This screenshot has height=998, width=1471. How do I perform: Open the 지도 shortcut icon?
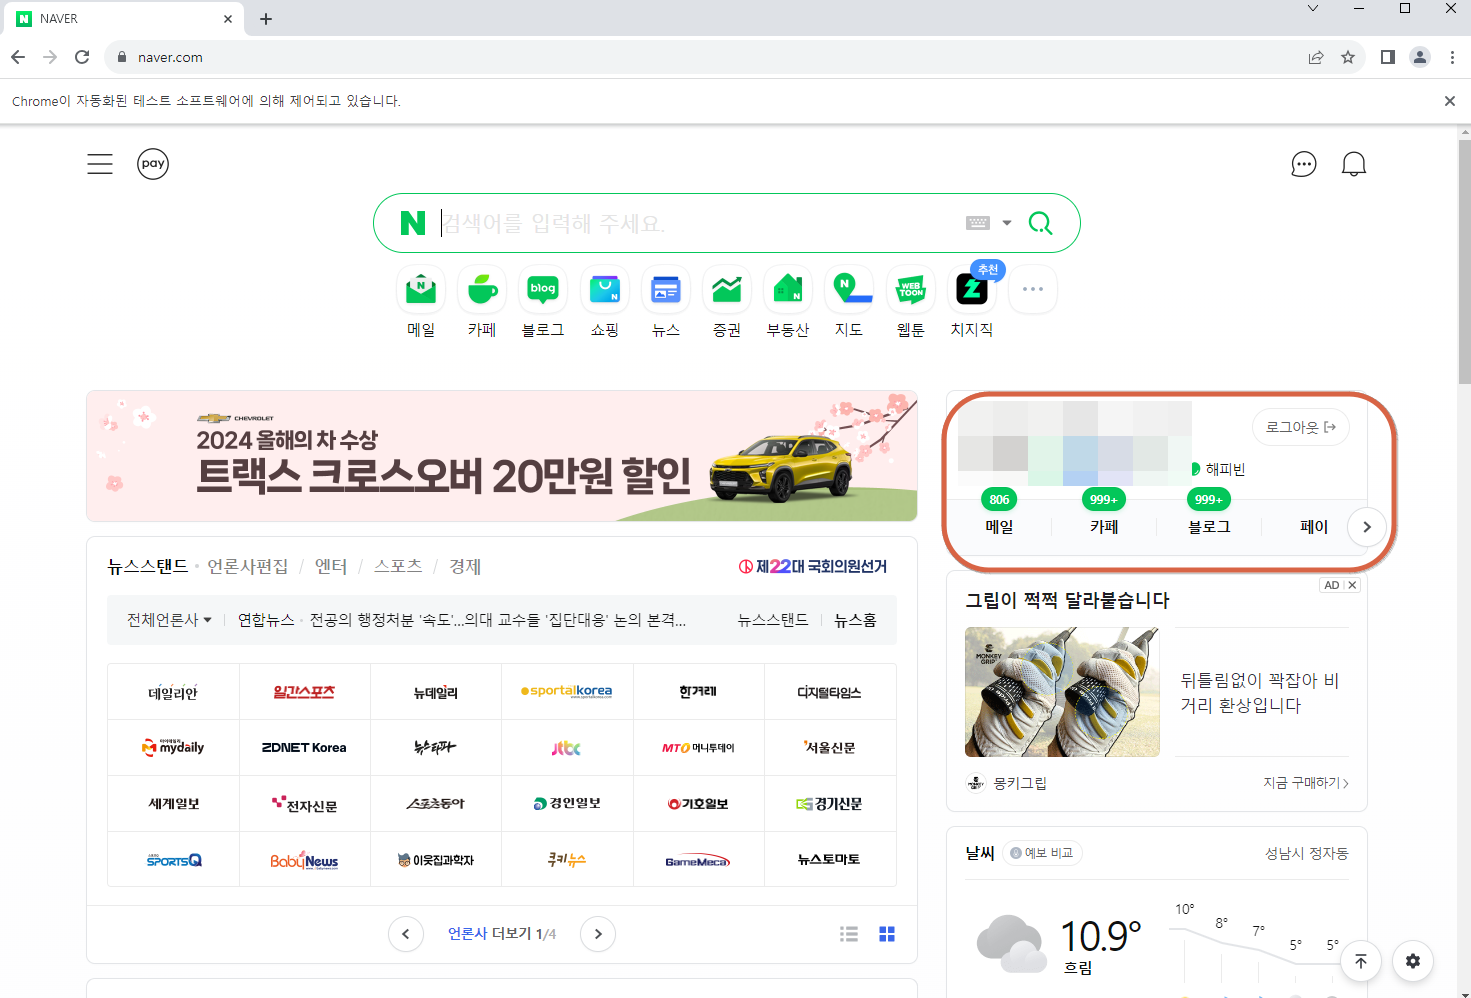tap(849, 290)
